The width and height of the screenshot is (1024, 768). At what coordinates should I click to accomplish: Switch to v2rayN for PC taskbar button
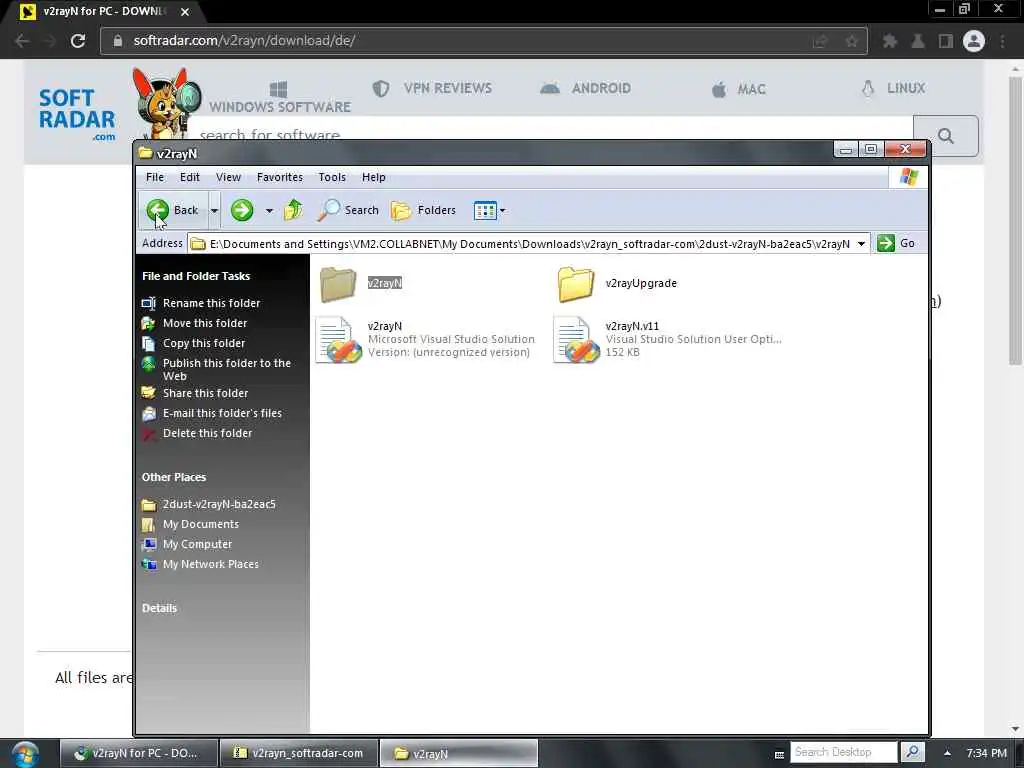click(138, 753)
